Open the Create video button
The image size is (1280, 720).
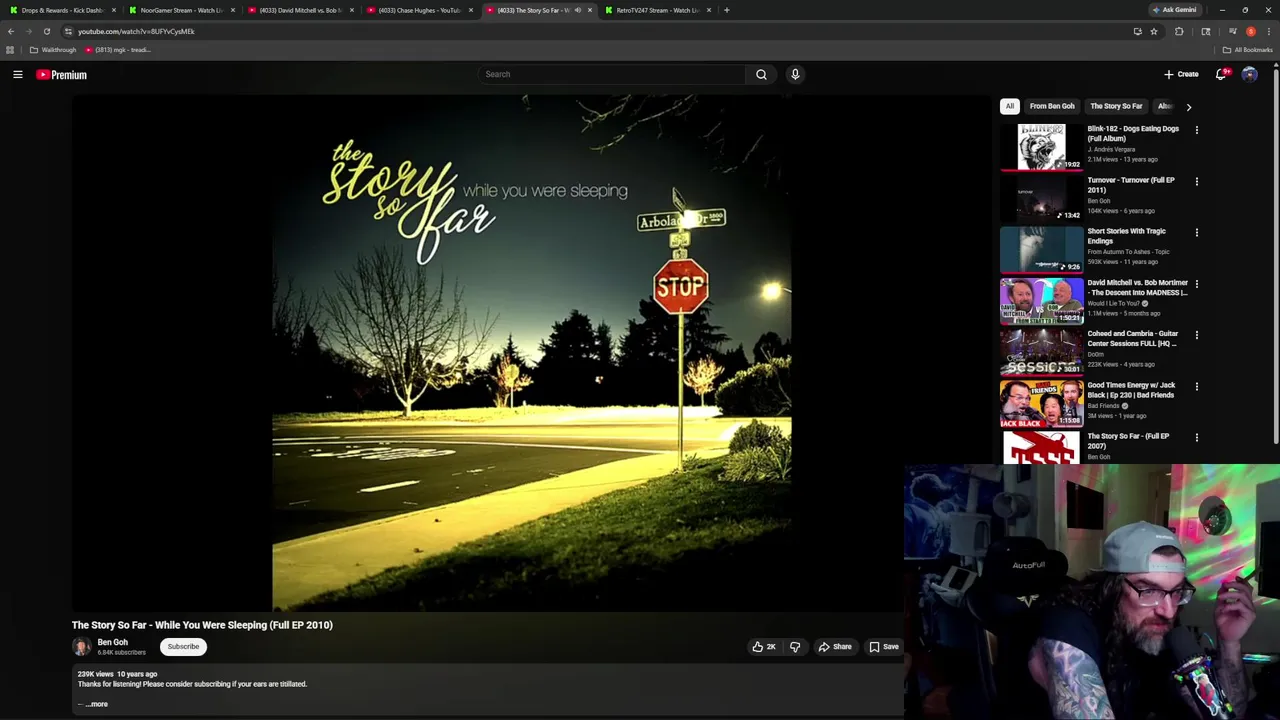point(1181,74)
